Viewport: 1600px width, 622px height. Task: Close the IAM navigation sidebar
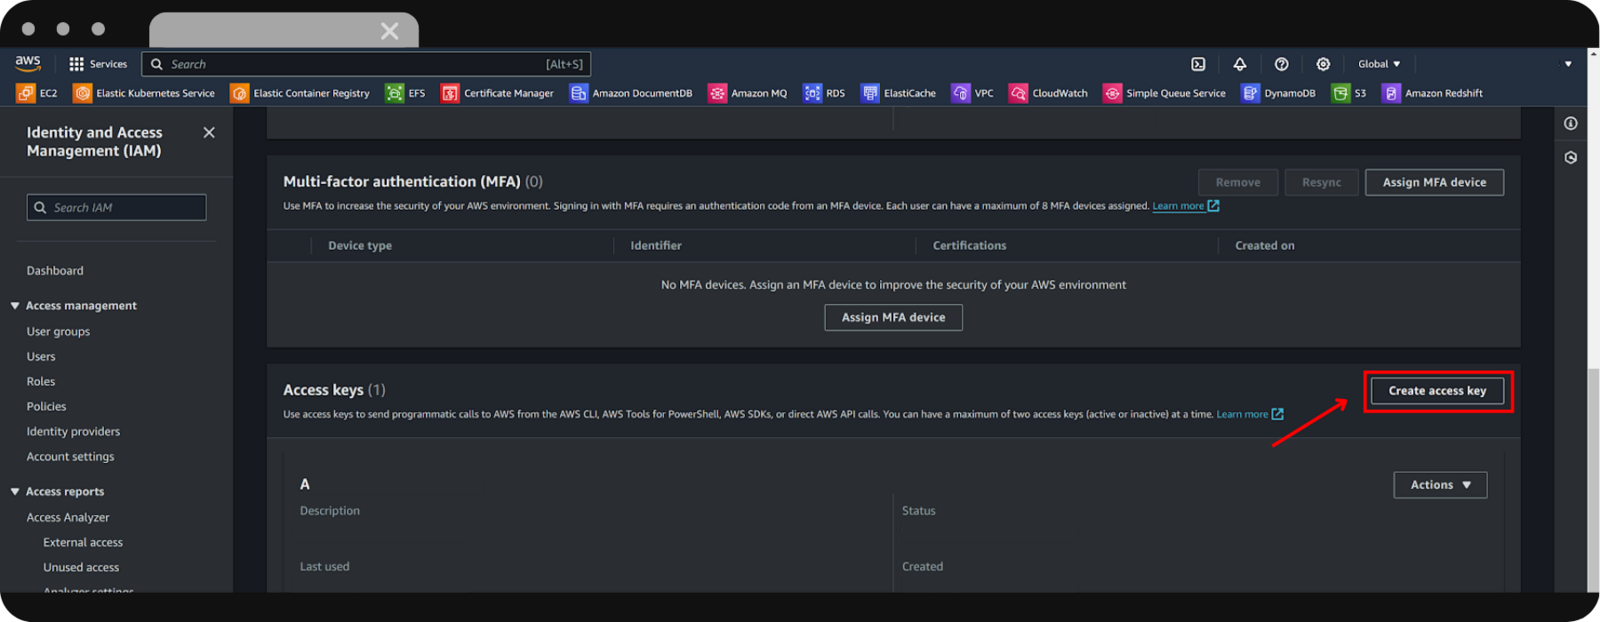209,132
